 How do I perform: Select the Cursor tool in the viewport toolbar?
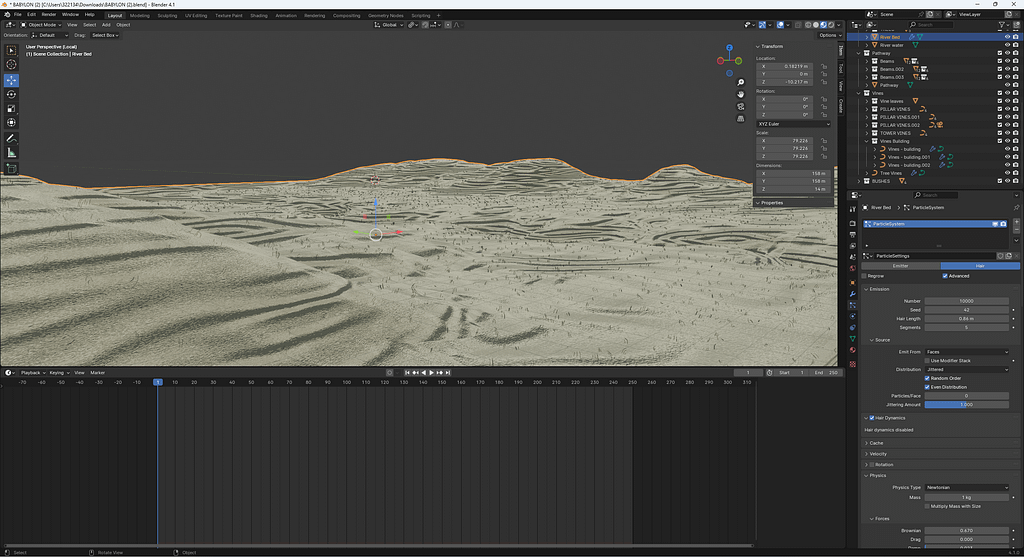tap(12, 64)
